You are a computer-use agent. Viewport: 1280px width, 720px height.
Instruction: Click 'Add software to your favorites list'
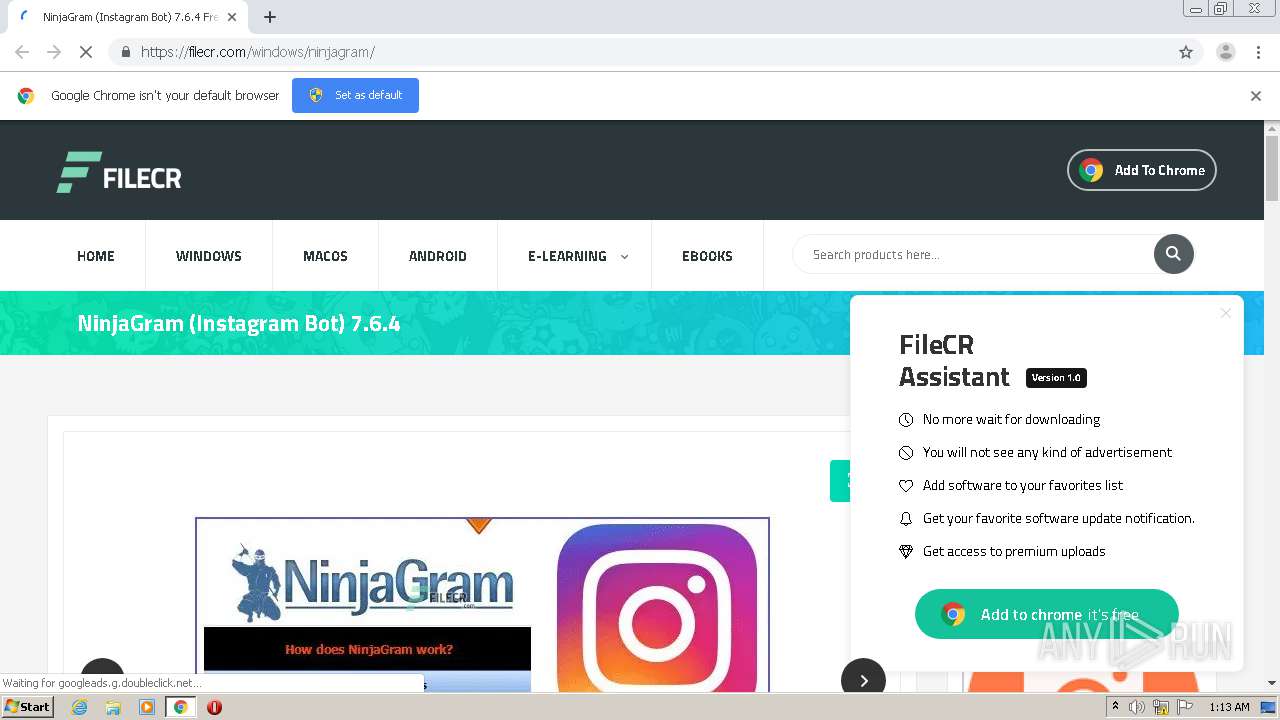click(1023, 485)
